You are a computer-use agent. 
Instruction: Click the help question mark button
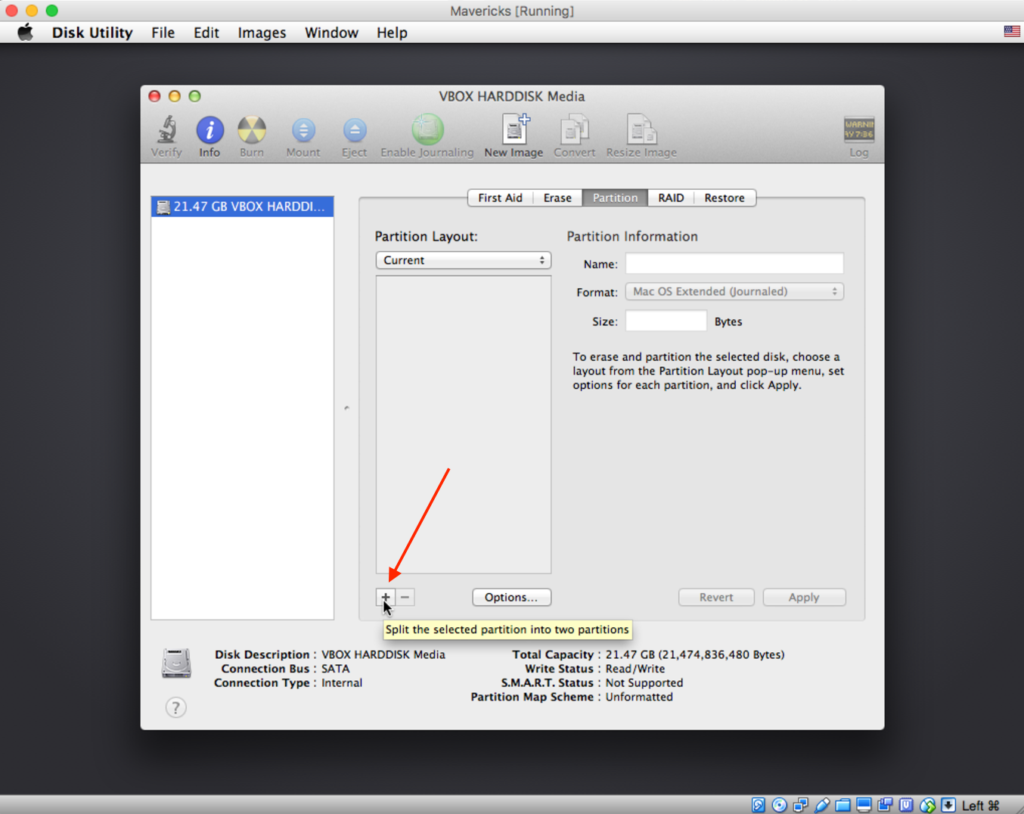(x=176, y=708)
